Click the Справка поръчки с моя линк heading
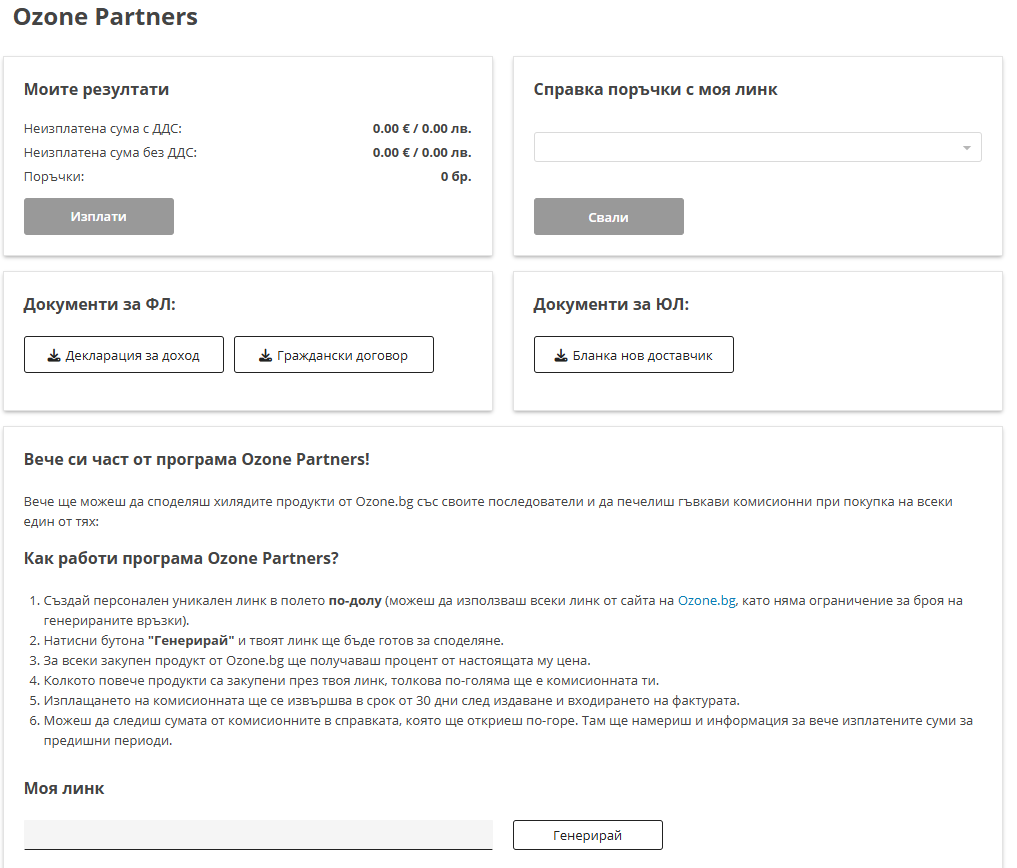This screenshot has width=1017, height=868. pos(655,89)
